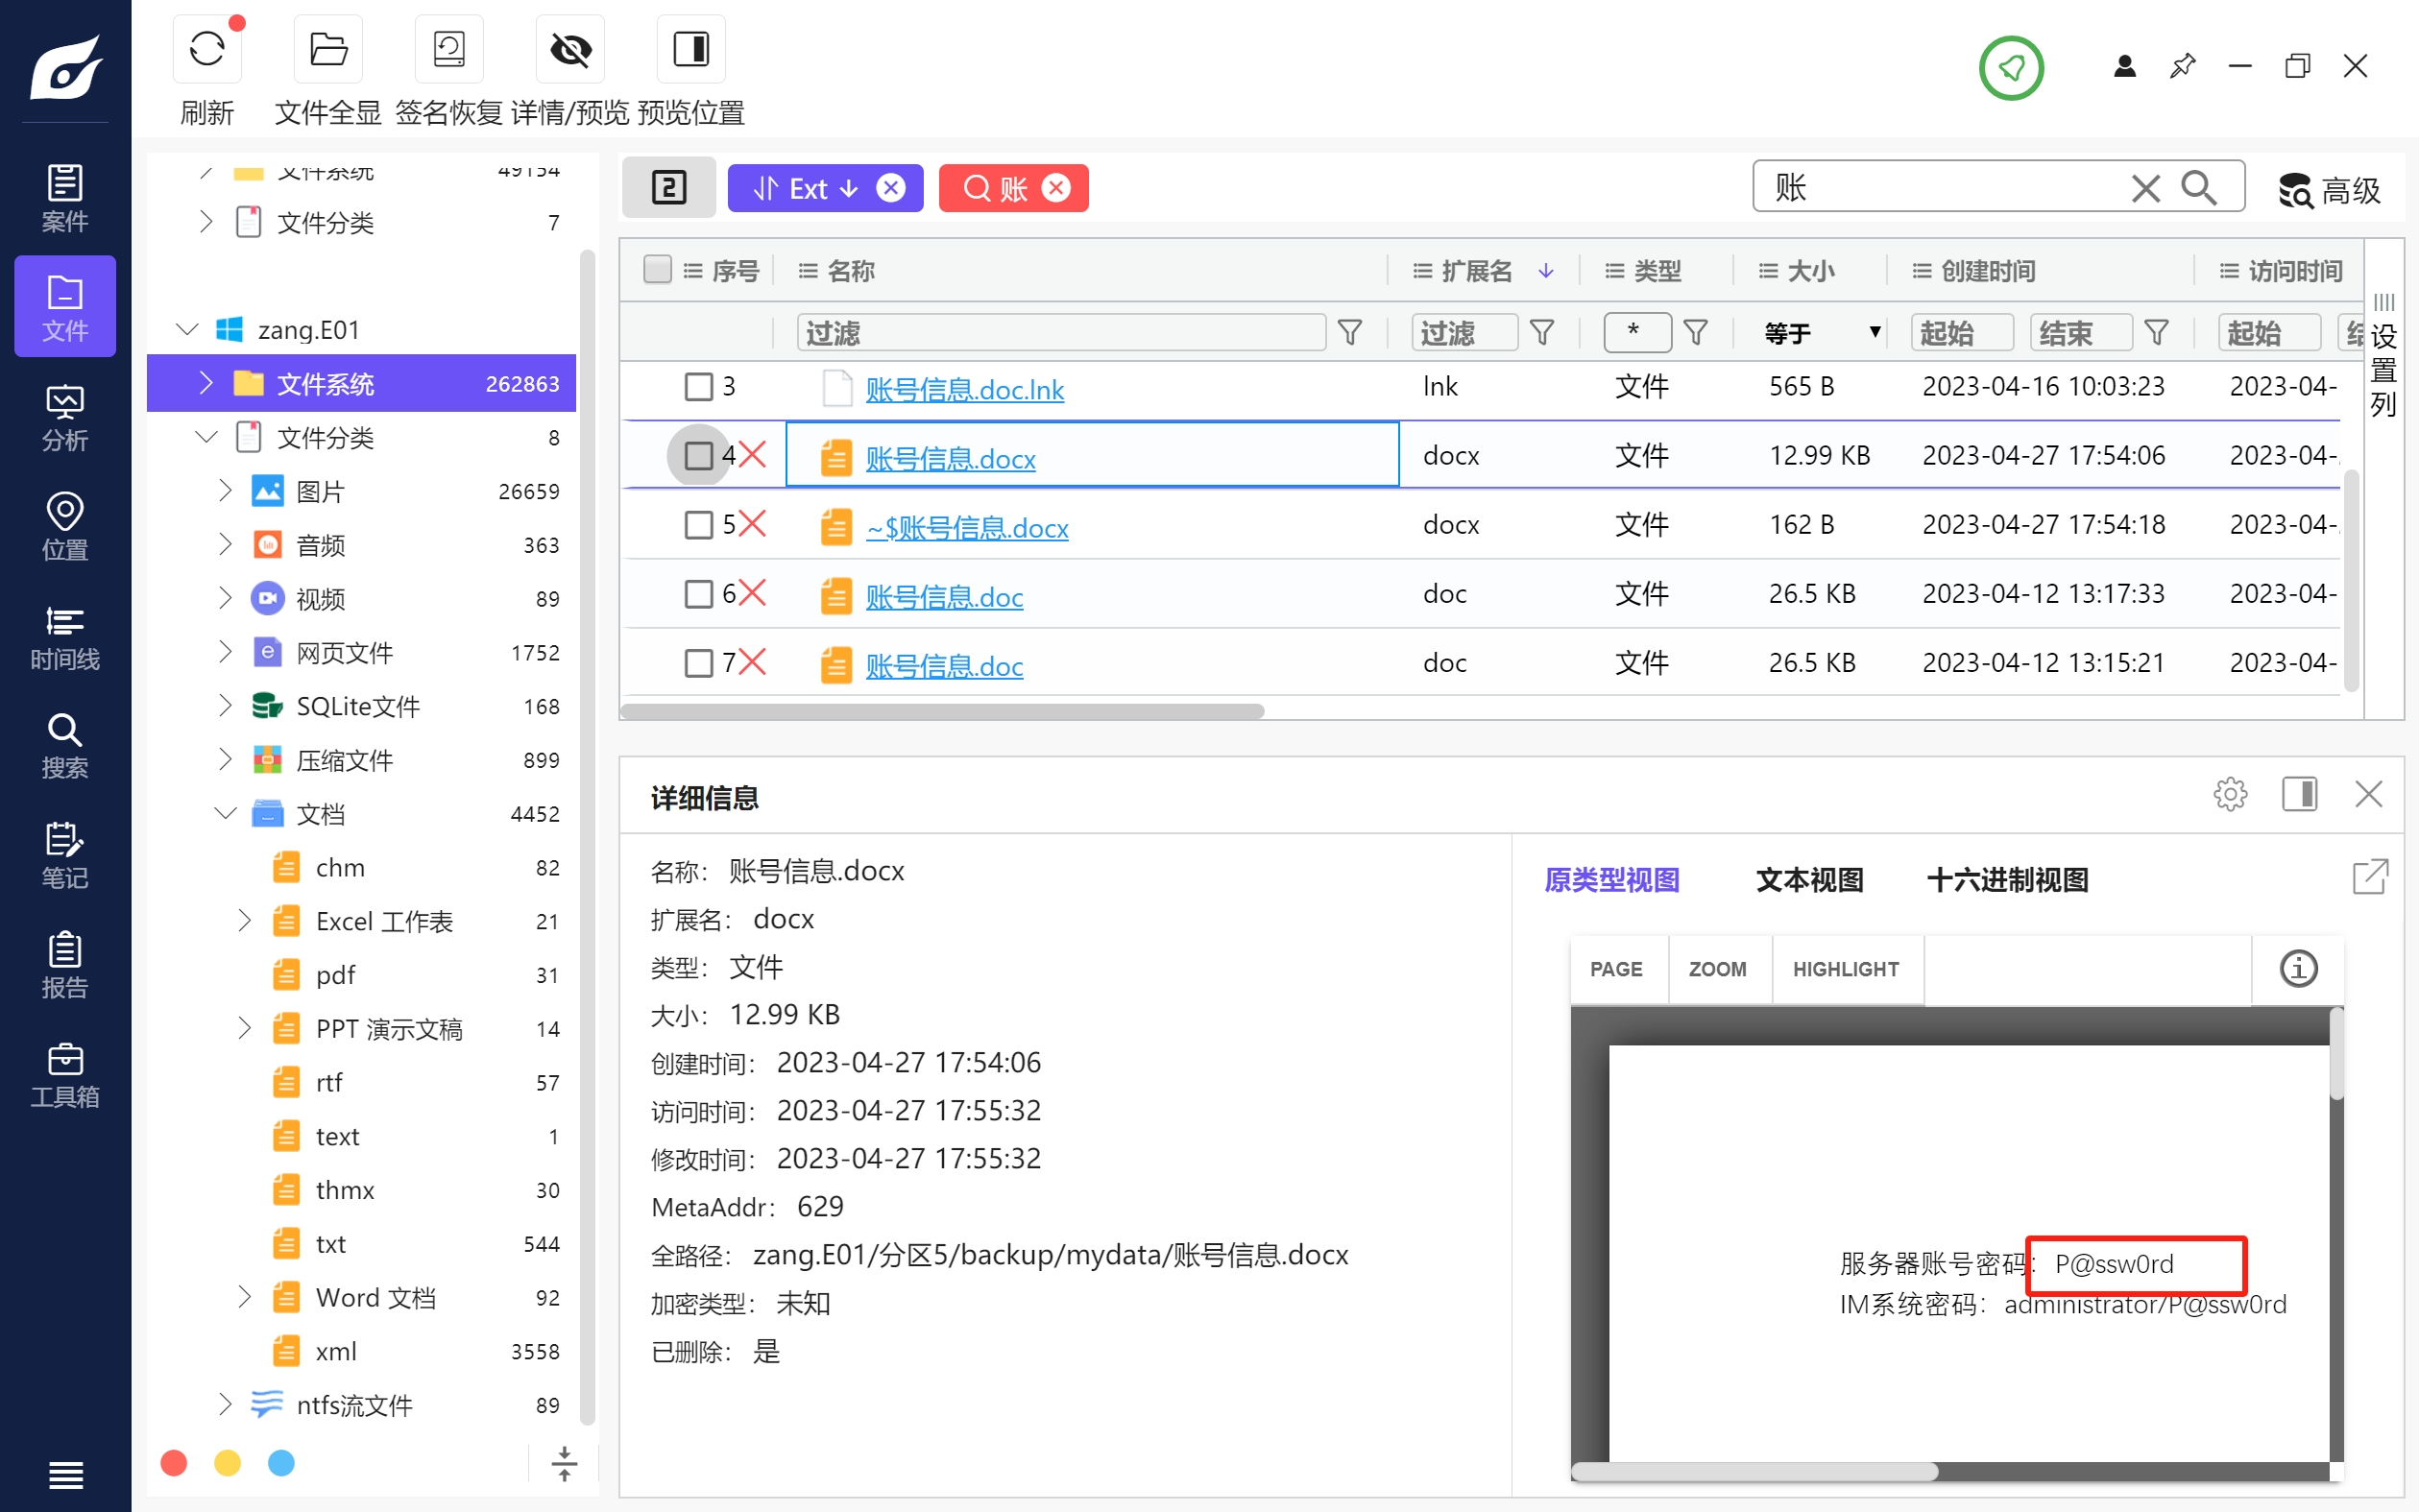Close the 详细信息 panel
2419x1512 pixels.
coord(2368,794)
